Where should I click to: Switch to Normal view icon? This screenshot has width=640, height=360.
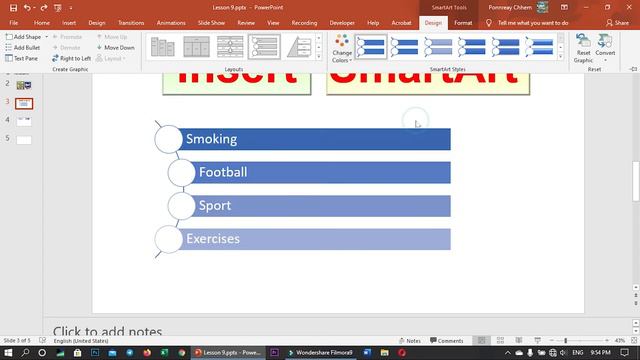[482, 340]
